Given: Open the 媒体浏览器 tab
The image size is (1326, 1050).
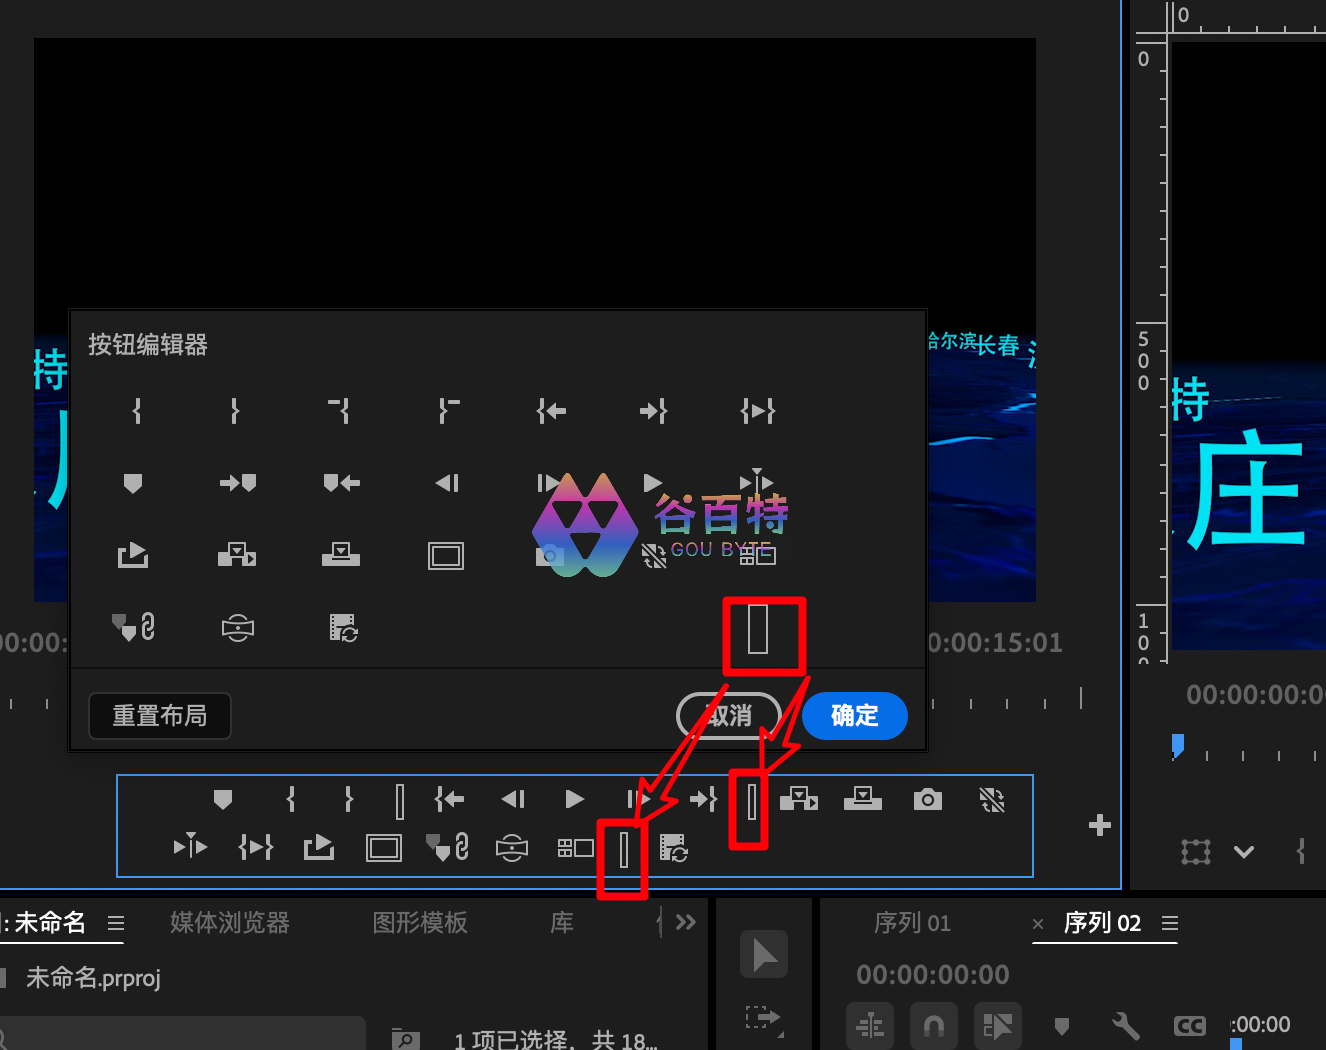Looking at the screenshot, I should (230, 922).
